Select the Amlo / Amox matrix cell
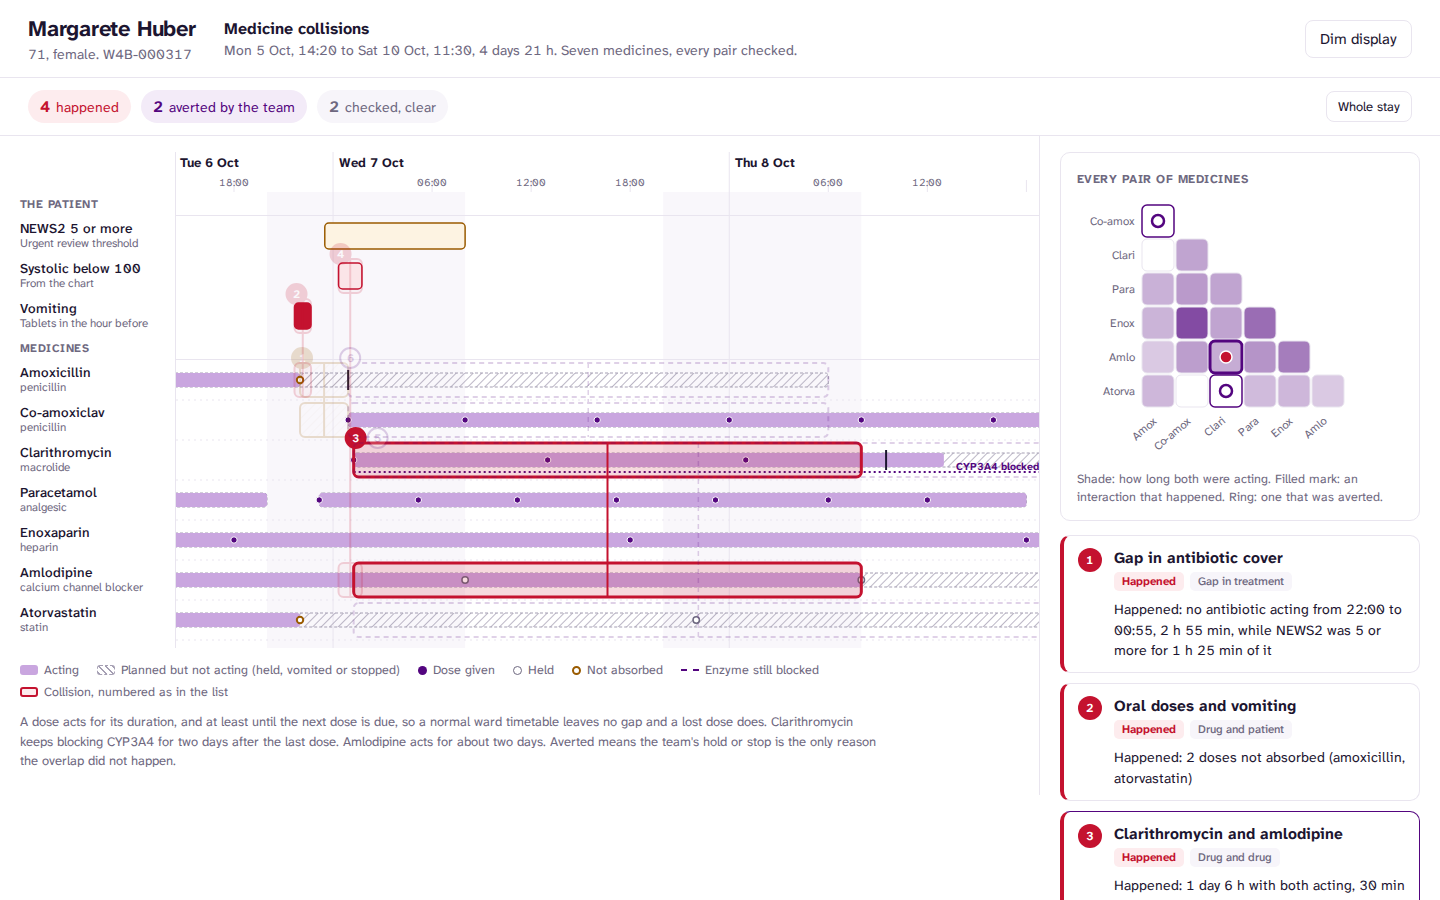The width and height of the screenshot is (1440, 900). click(1158, 357)
